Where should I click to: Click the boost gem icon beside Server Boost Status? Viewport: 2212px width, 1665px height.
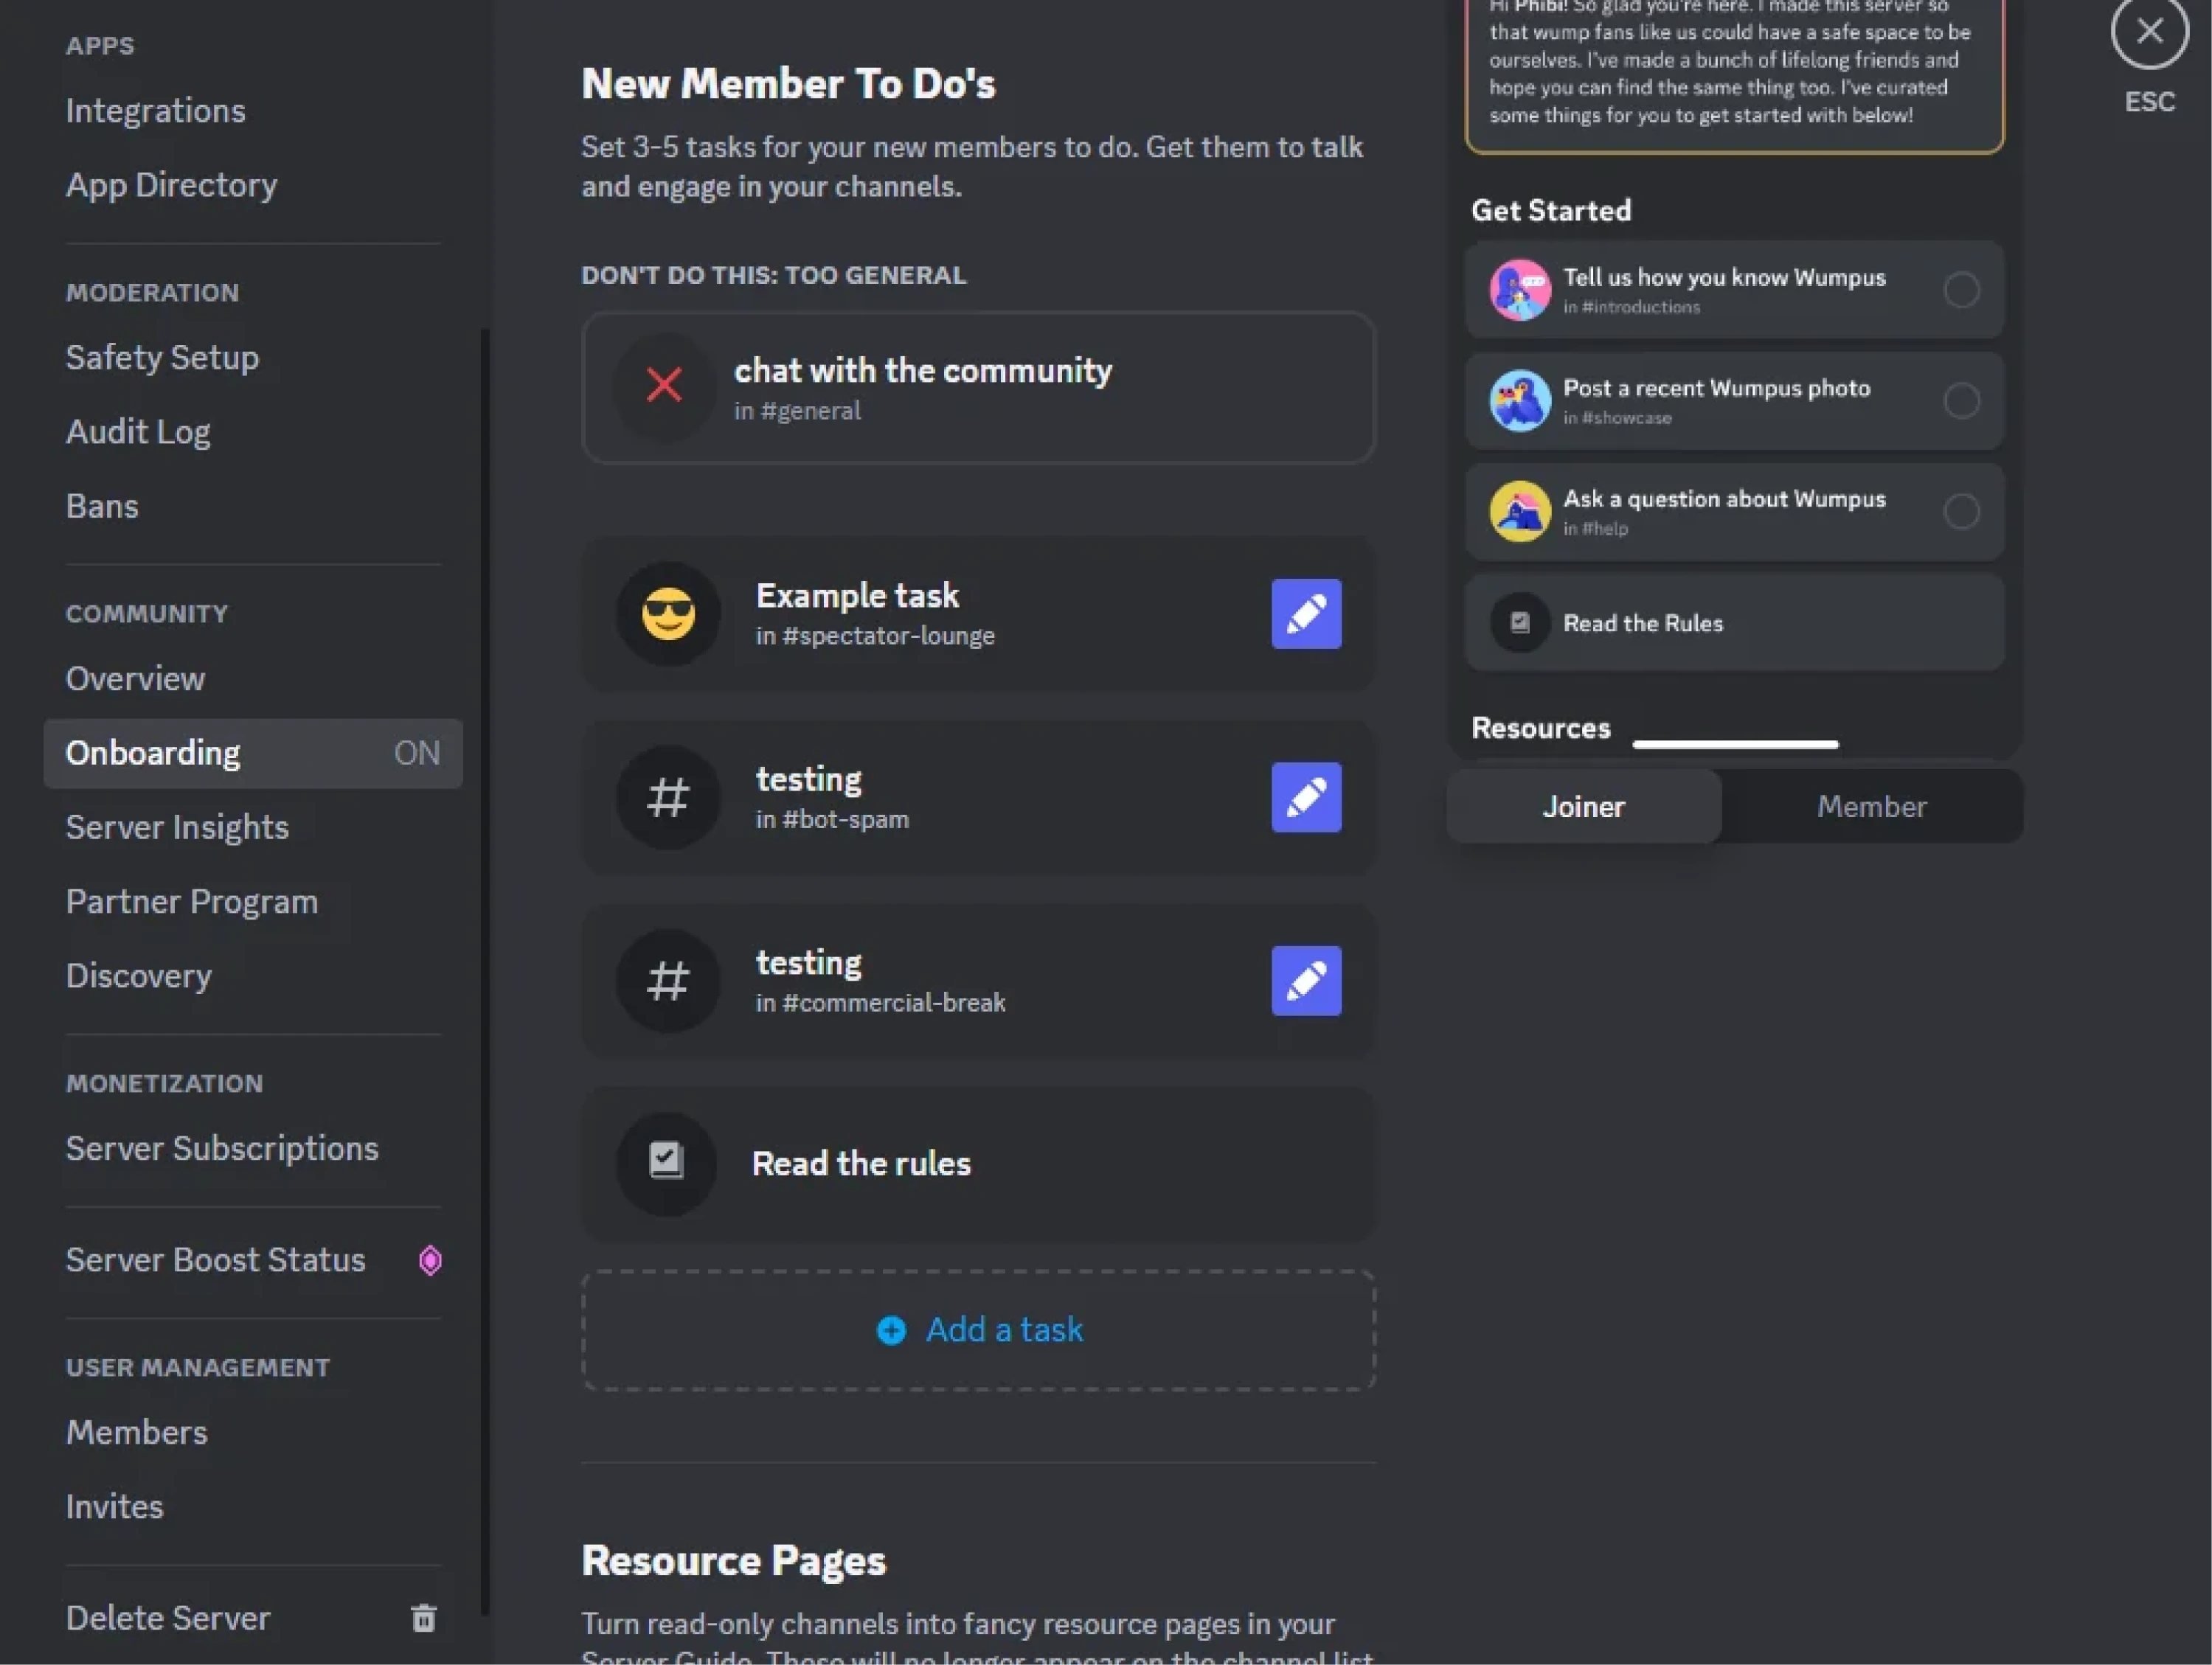click(x=431, y=1261)
